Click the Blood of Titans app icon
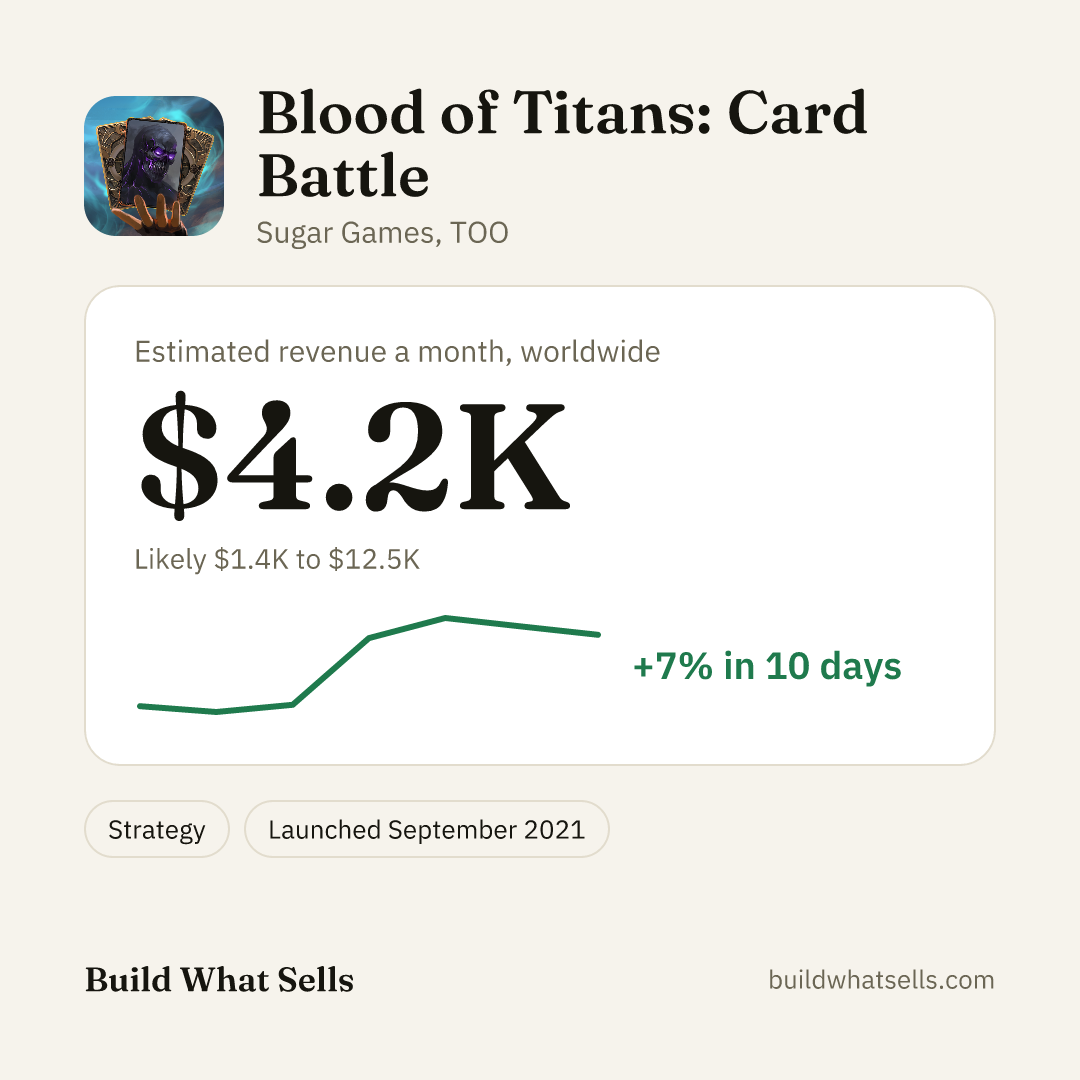 click(154, 166)
